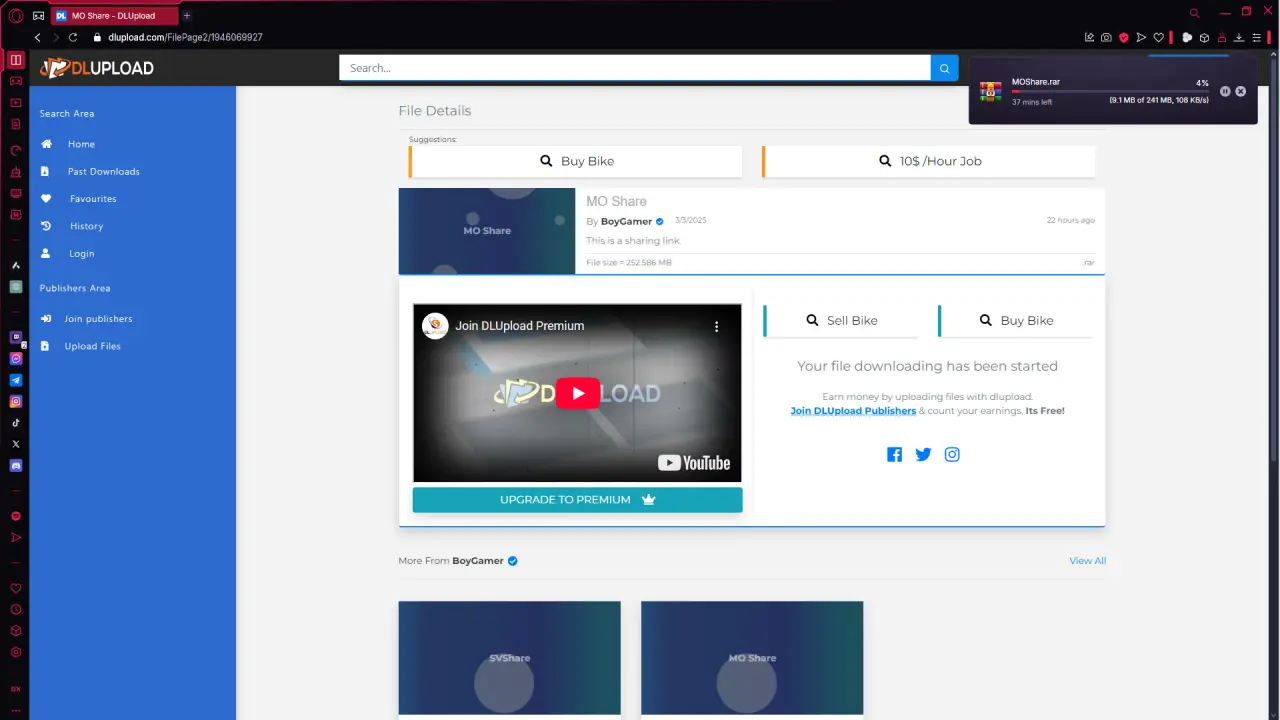Open the WinRAR file icon in download popup
This screenshot has height=720, width=1280.
point(991,91)
